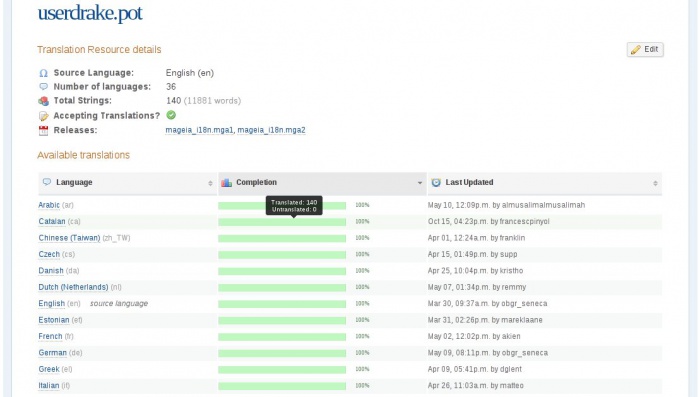Click the pencil icon on Edit button
The height and width of the screenshot is (397, 700).
(636, 50)
